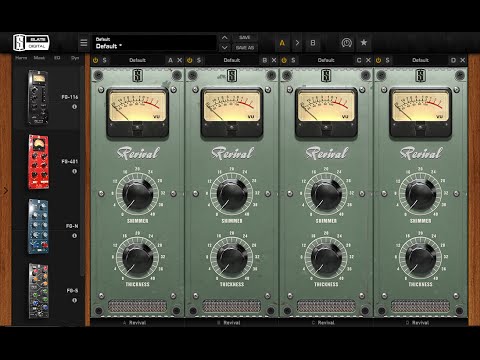Solo slot C with its S button
480x360 pixels.
point(293,60)
